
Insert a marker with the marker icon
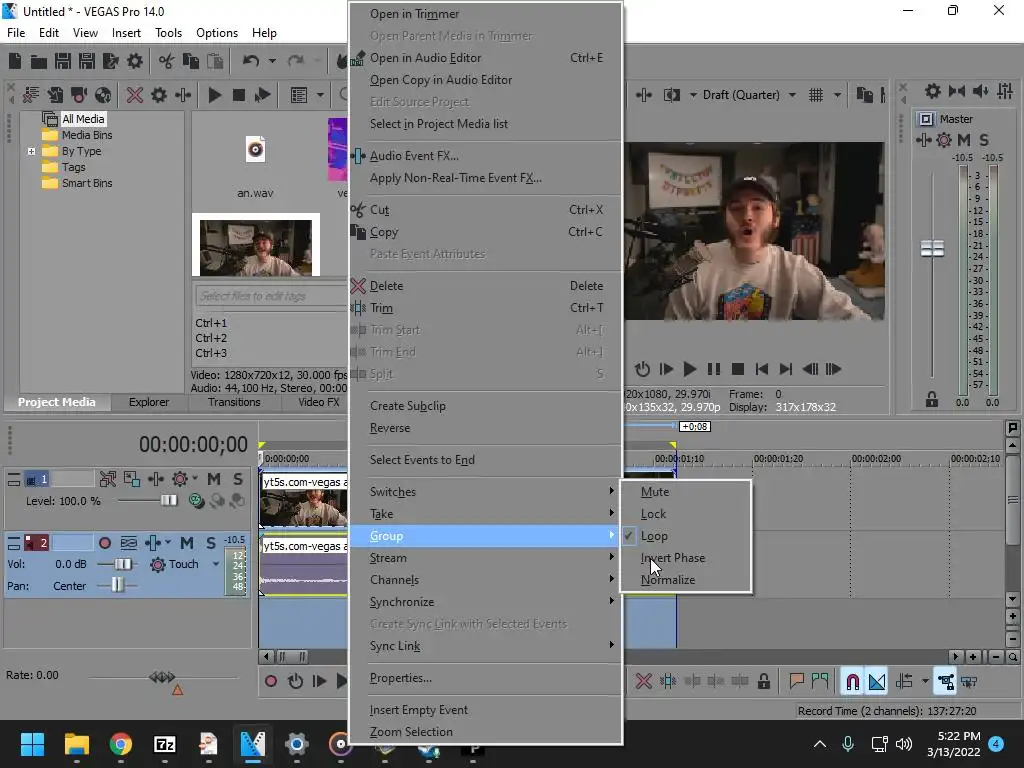(x=796, y=681)
